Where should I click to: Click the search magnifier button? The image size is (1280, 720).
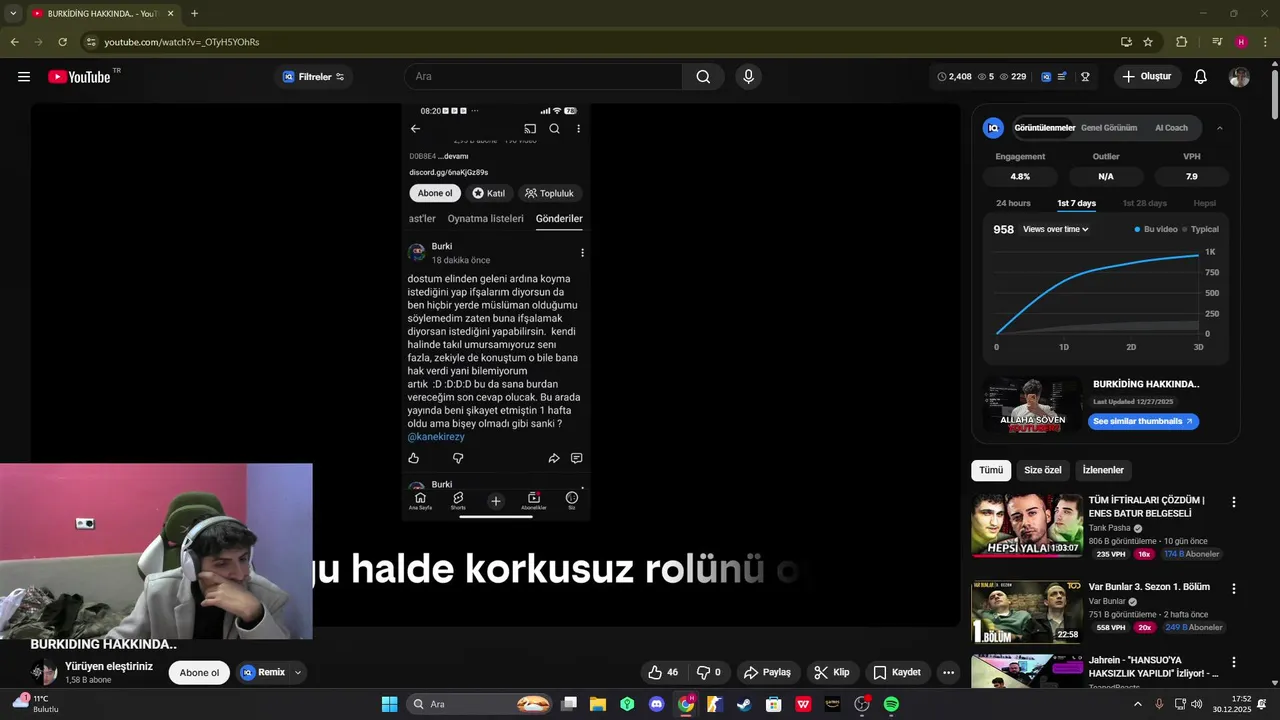click(x=703, y=77)
